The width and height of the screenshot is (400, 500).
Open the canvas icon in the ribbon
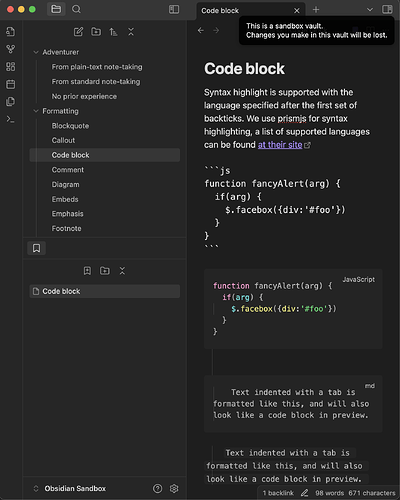(x=11, y=67)
